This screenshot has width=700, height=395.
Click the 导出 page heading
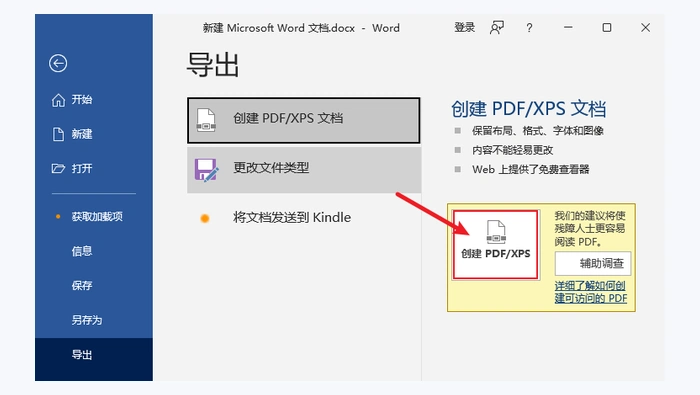tap(213, 65)
